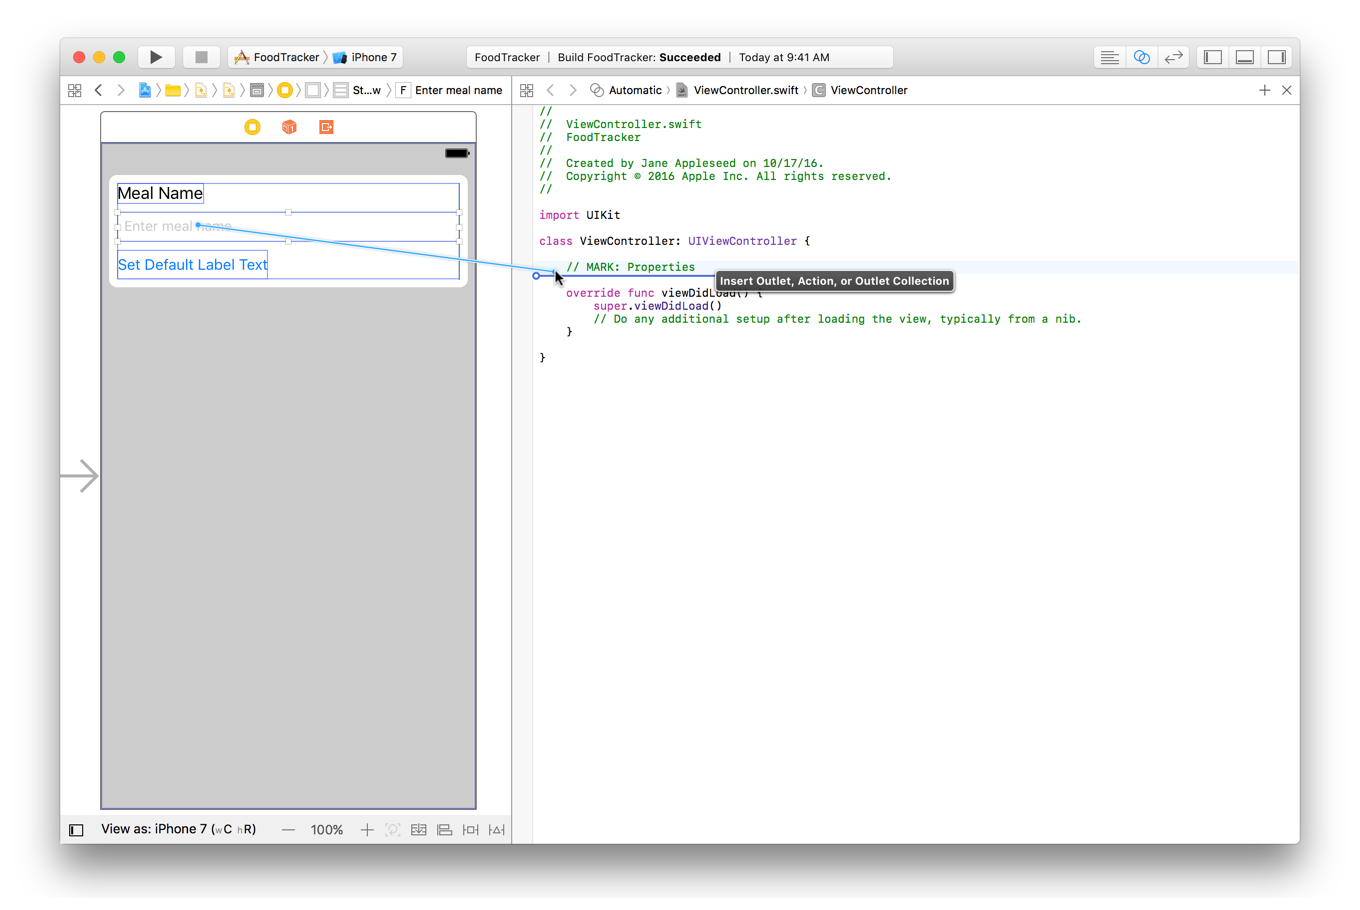The height and width of the screenshot is (910, 1360).
Task: Update frames with the refresh icon
Action: click(393, 830)
